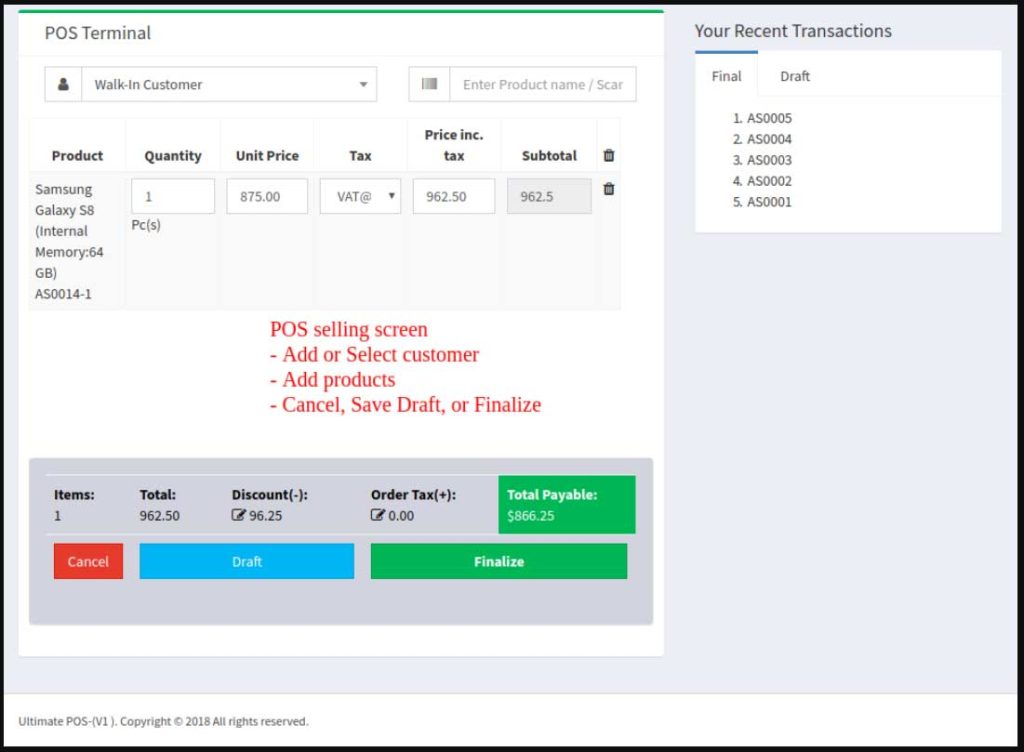Switch to the Draft transactions tab

tap(795, 76)
